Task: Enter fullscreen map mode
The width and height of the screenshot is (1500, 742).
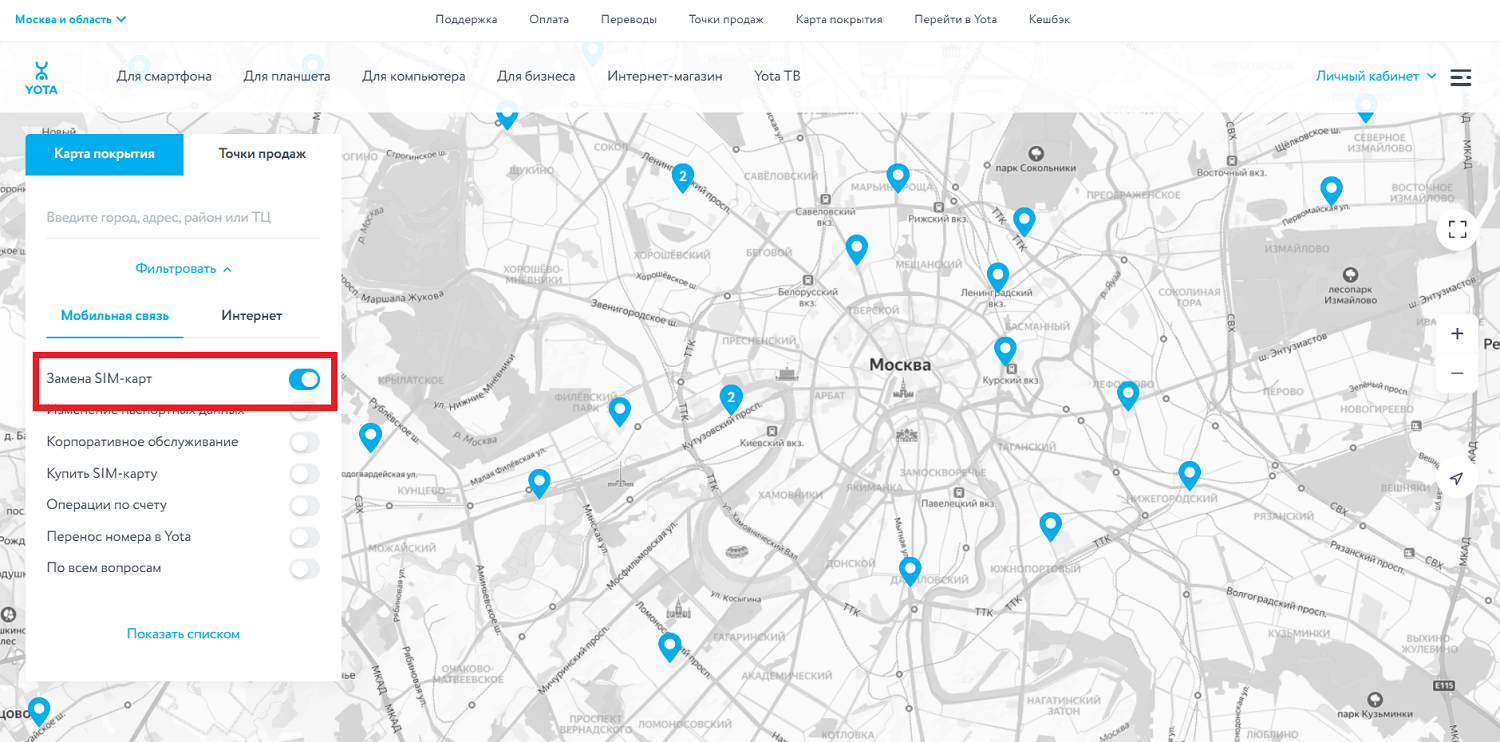Action: tap(1457, 230)
